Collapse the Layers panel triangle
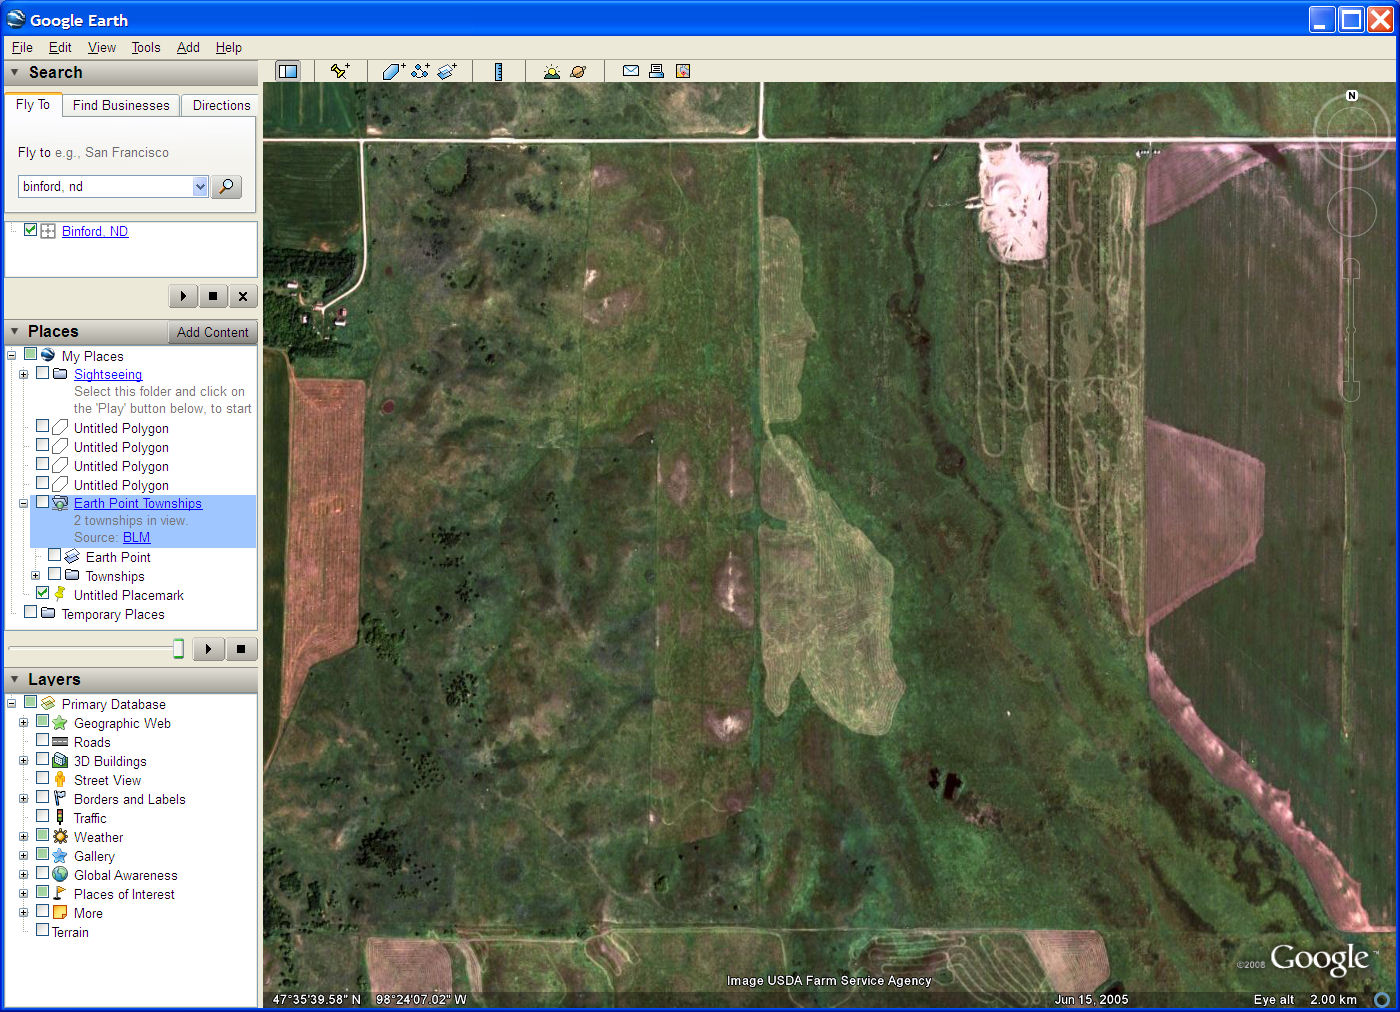Image resolution: width=1400 pixels, height=1012 pixels. [14, 679]
